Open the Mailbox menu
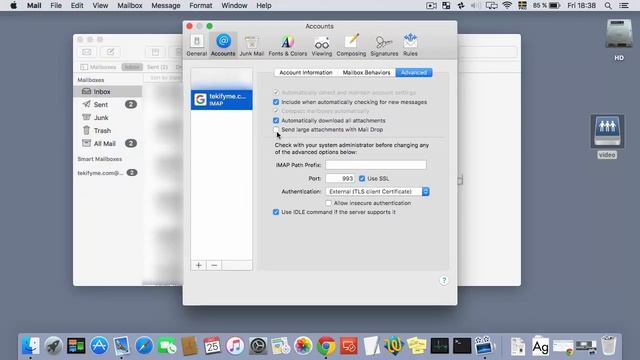640x360 pixels. pos(130,5)
